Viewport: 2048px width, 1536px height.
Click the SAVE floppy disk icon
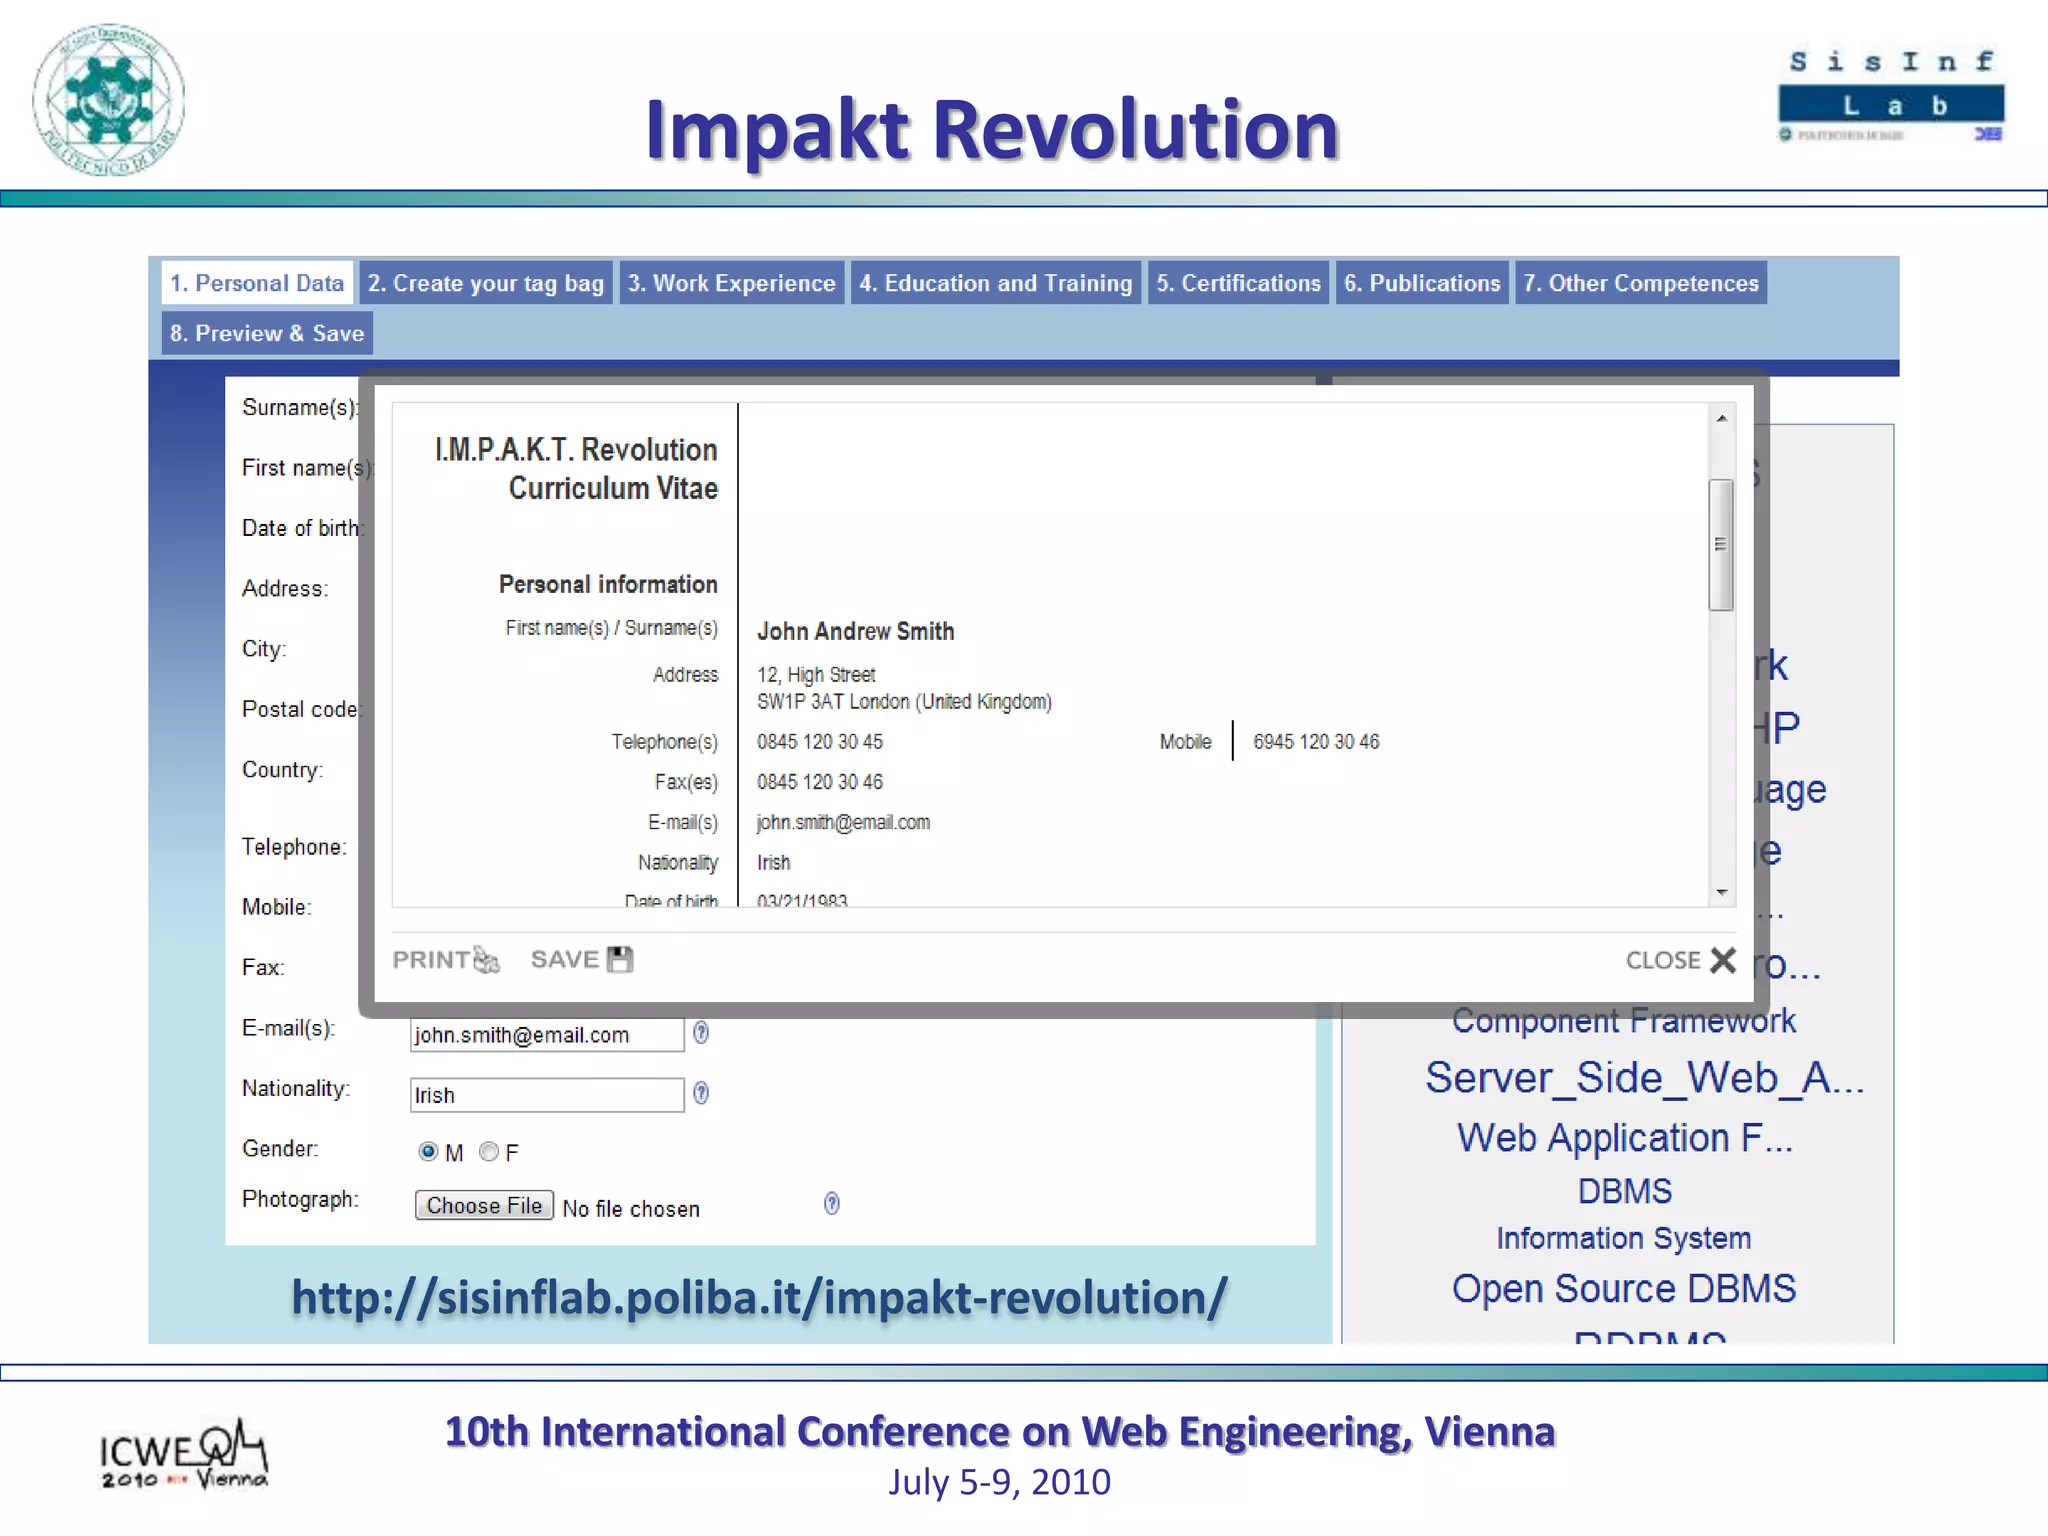(x=620, y=960)
